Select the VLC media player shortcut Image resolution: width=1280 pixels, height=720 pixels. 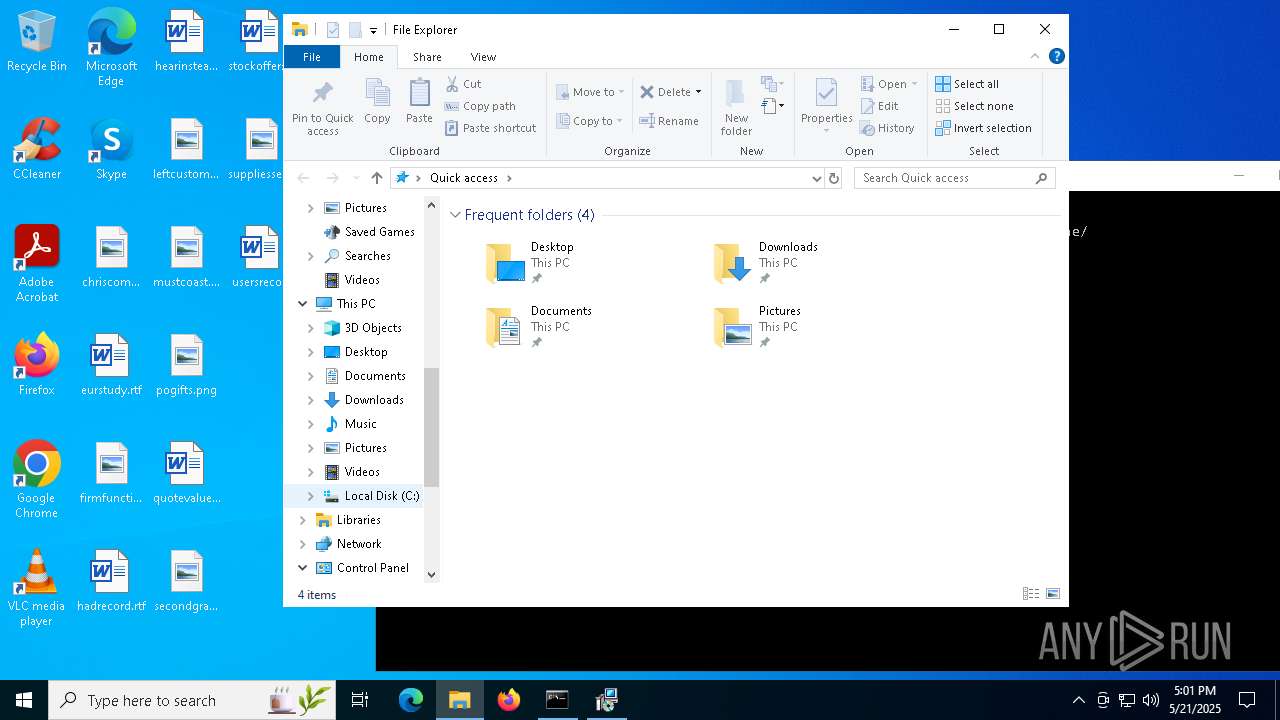pyautogui.click(x=37, y=588)
